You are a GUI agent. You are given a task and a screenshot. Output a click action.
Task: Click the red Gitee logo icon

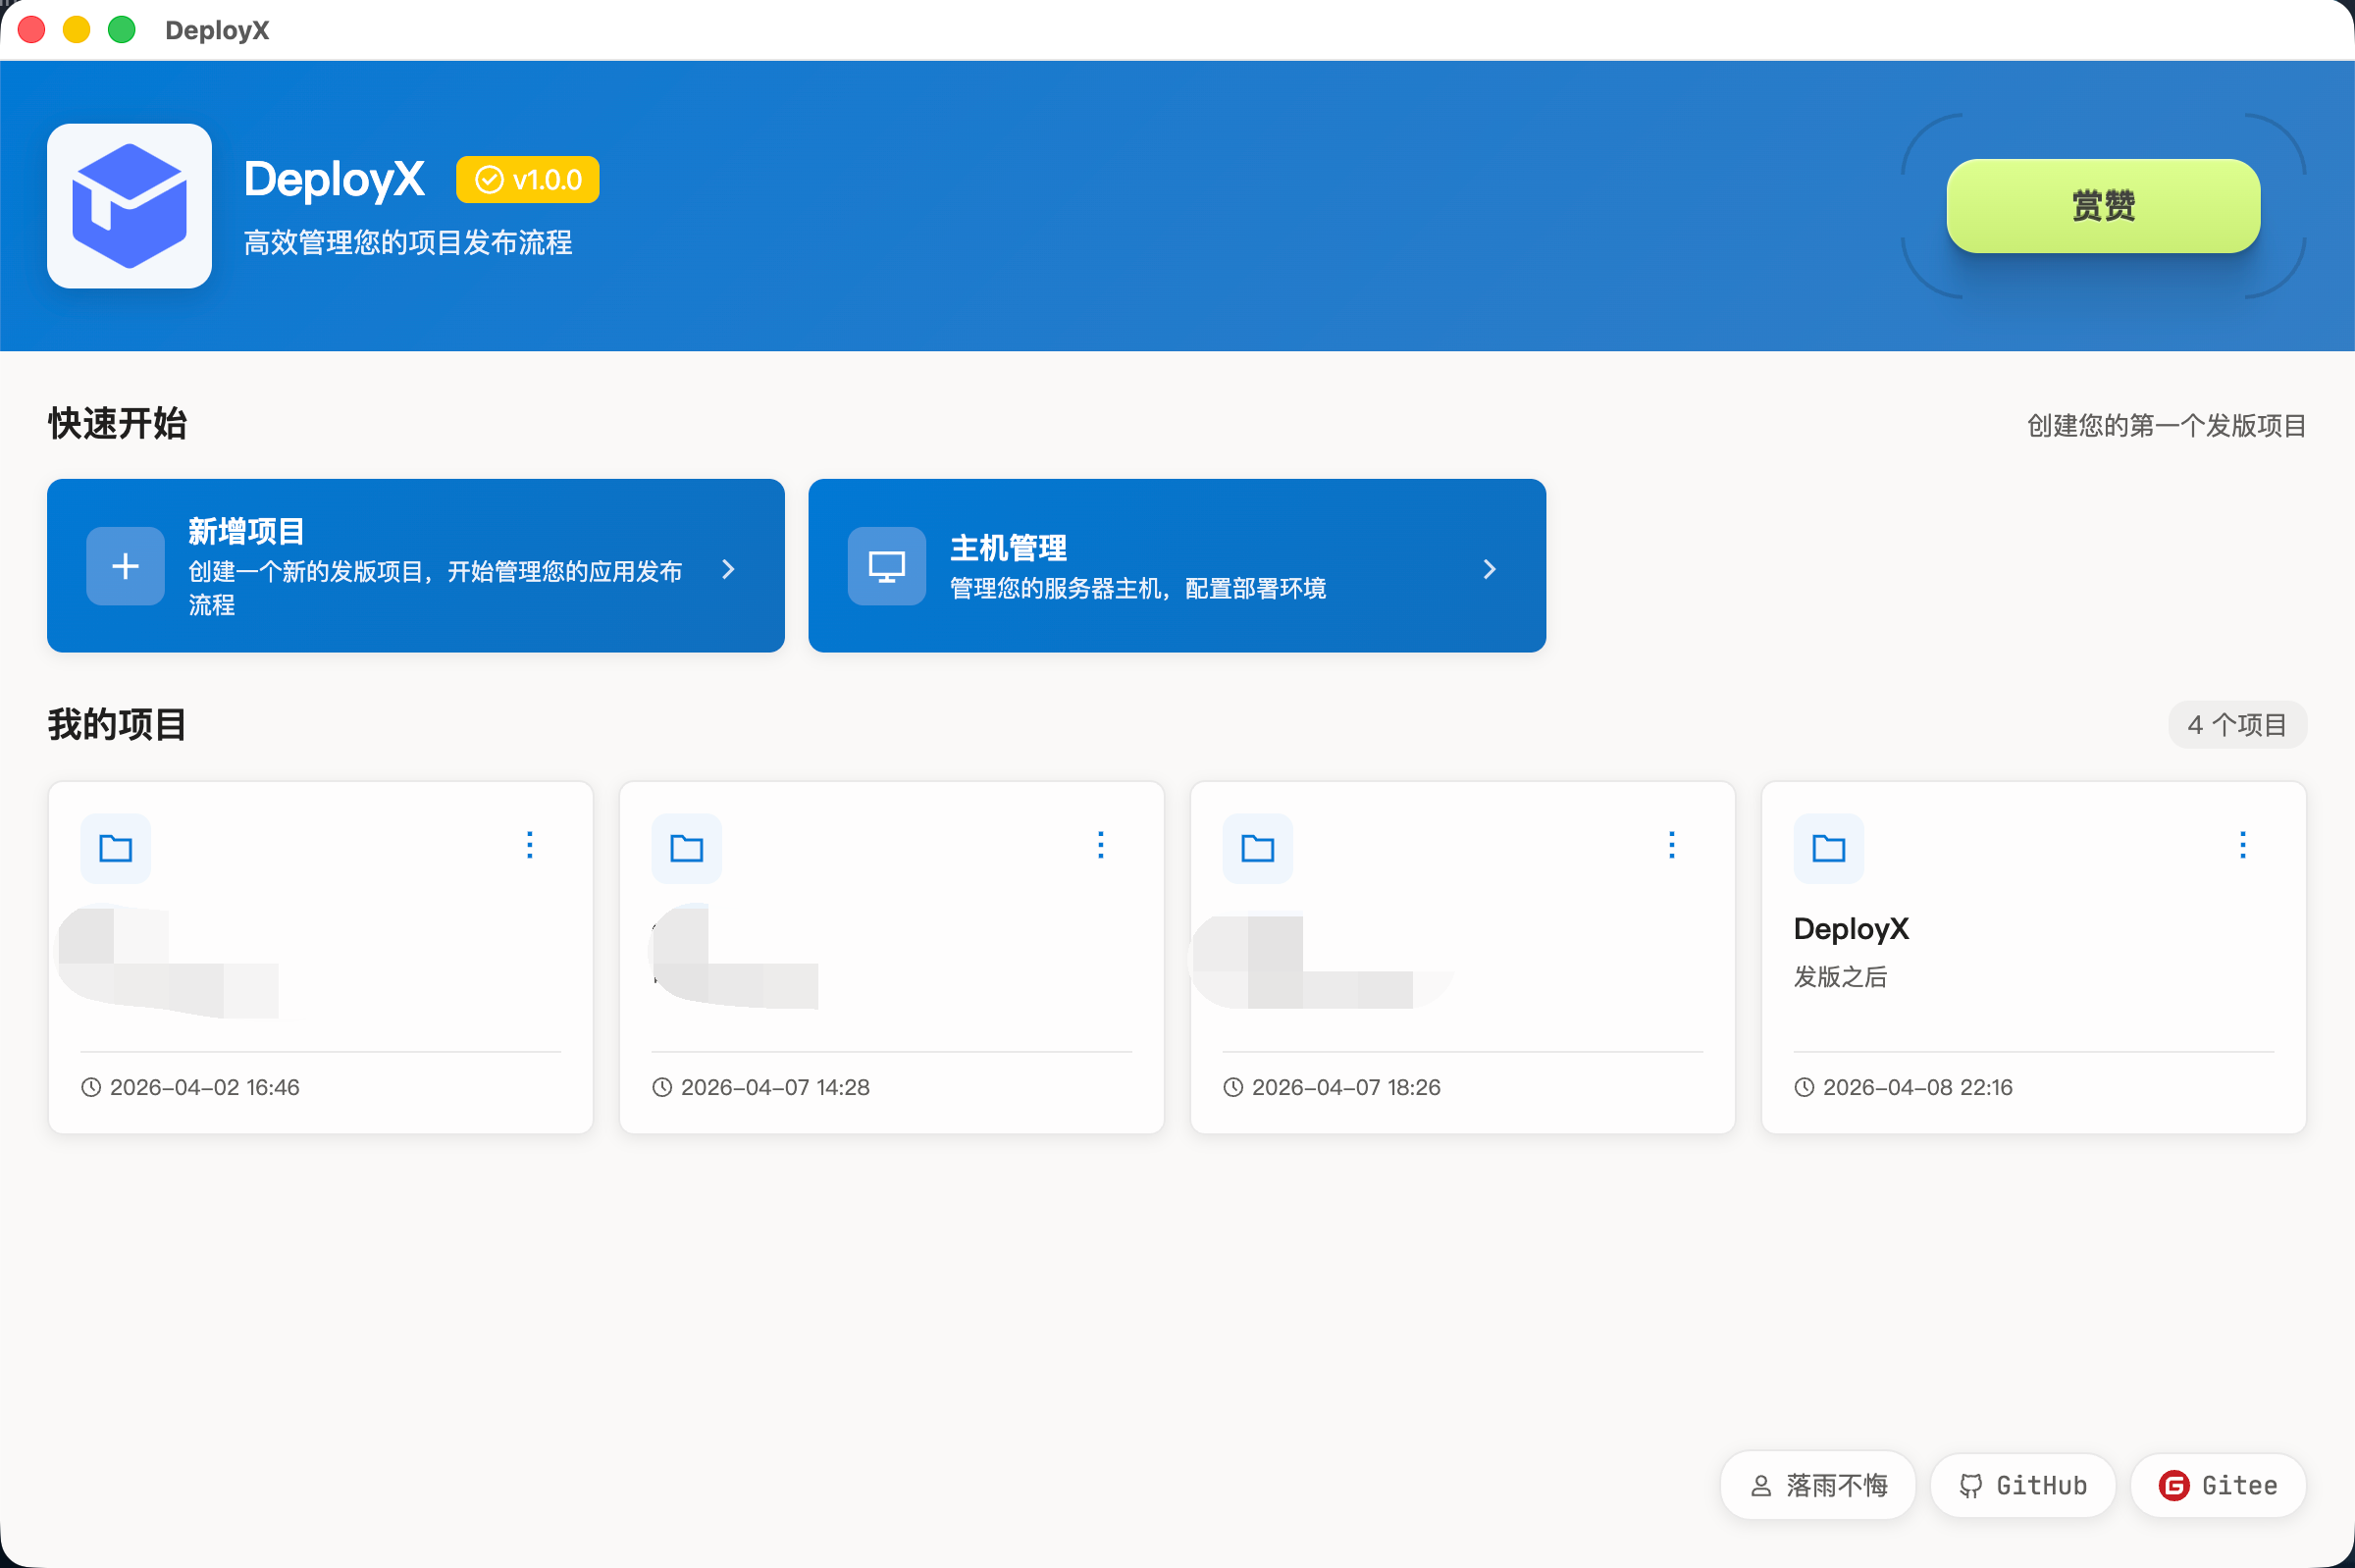coord(2174,1486)
